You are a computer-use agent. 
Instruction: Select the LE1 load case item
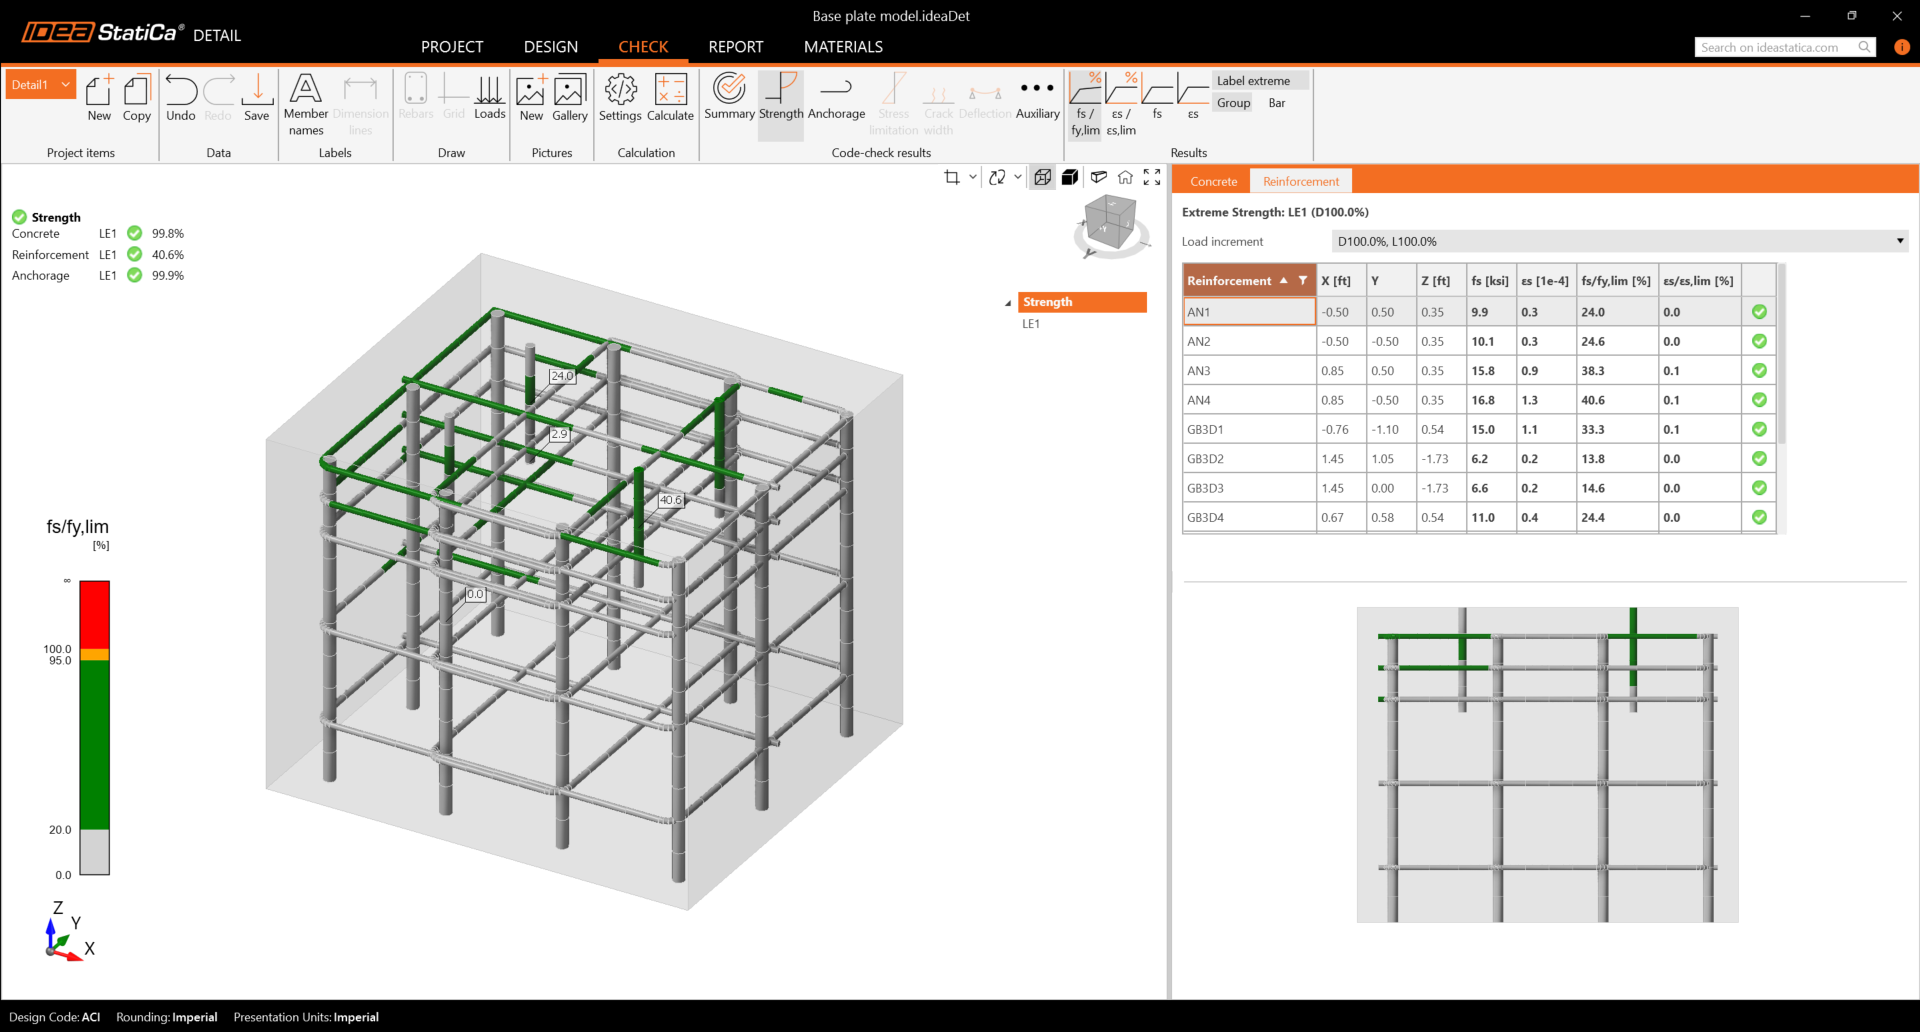[1031, 324]
